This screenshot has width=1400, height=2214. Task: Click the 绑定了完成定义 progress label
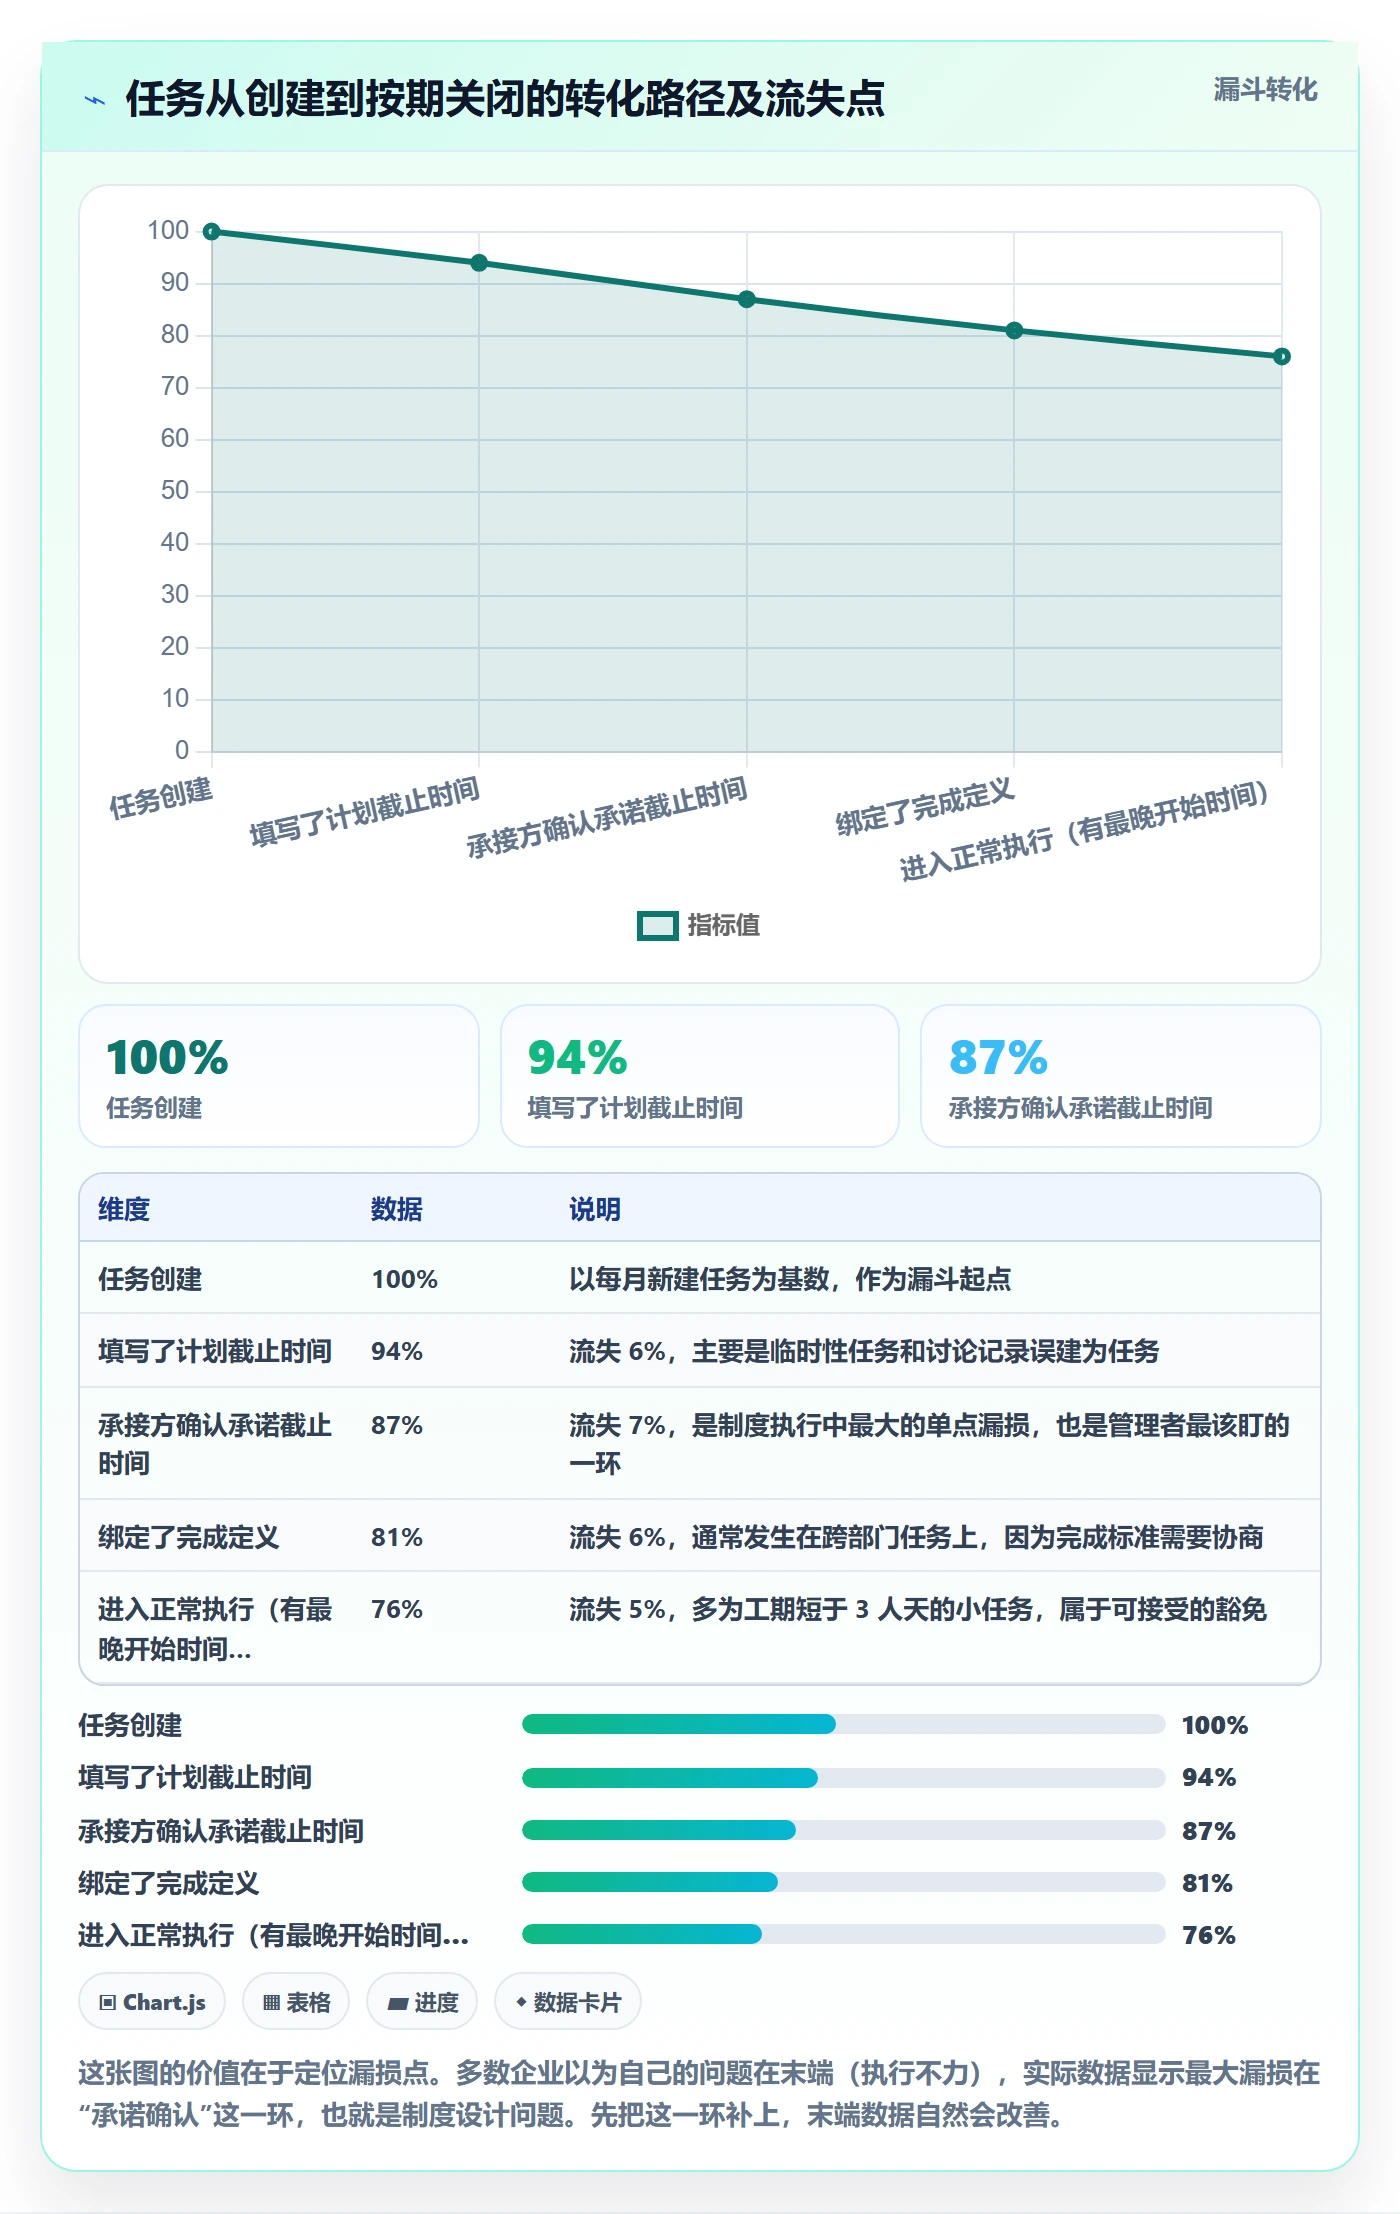169,1883
